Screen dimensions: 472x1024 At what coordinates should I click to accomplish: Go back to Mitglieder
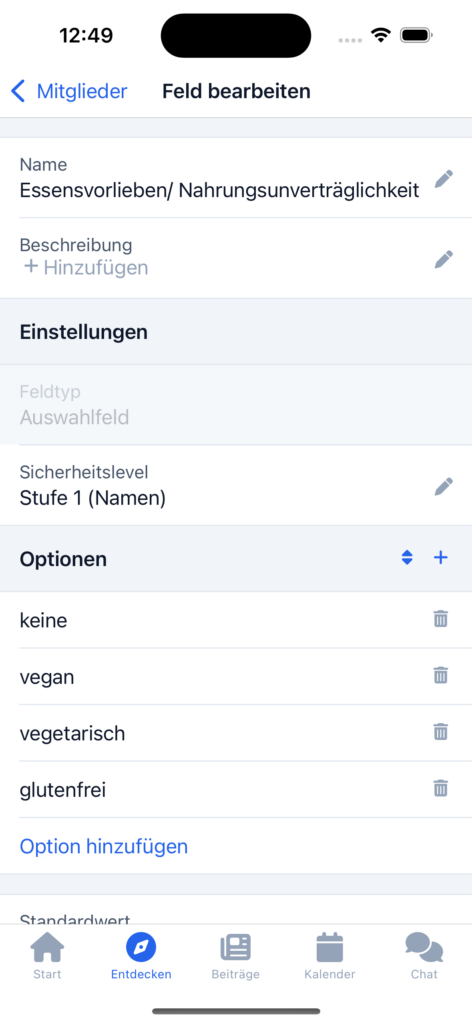pos(69,91)
